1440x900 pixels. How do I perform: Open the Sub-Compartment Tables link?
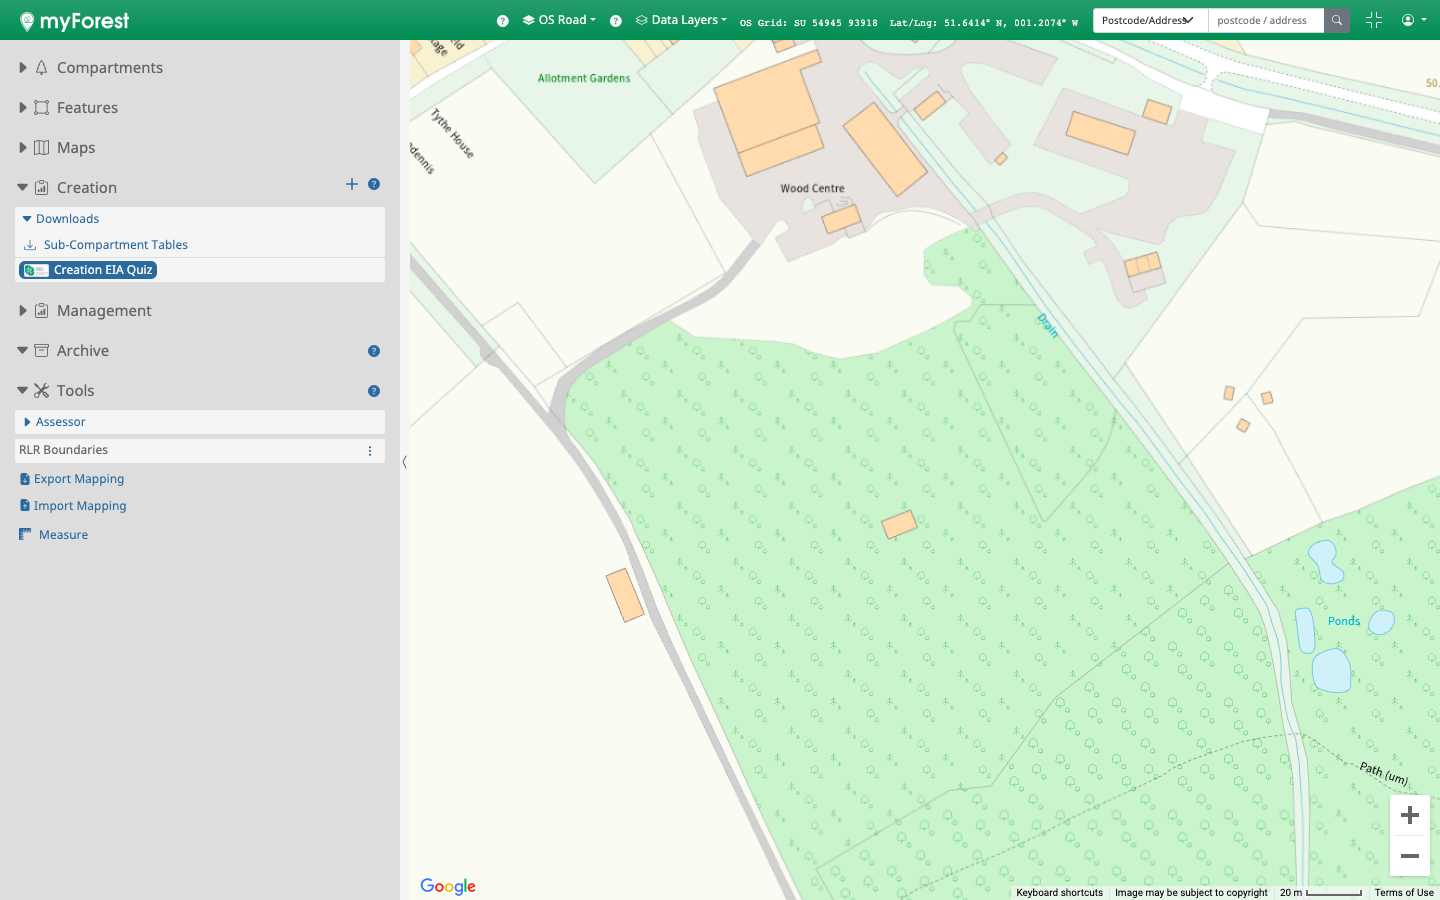point(115,245)
